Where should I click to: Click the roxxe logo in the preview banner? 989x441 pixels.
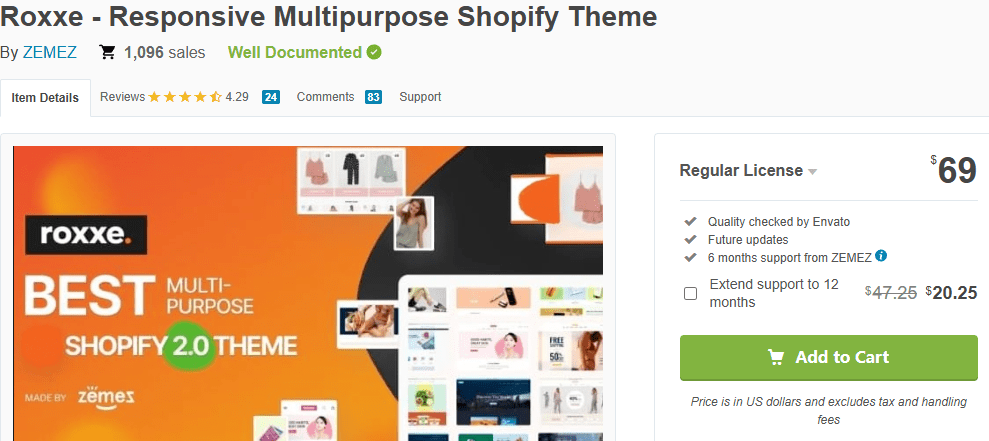(86, 235)
